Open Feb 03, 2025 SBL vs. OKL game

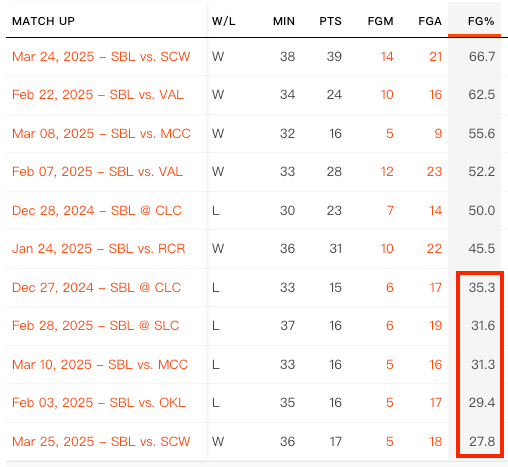click(99, 403)
